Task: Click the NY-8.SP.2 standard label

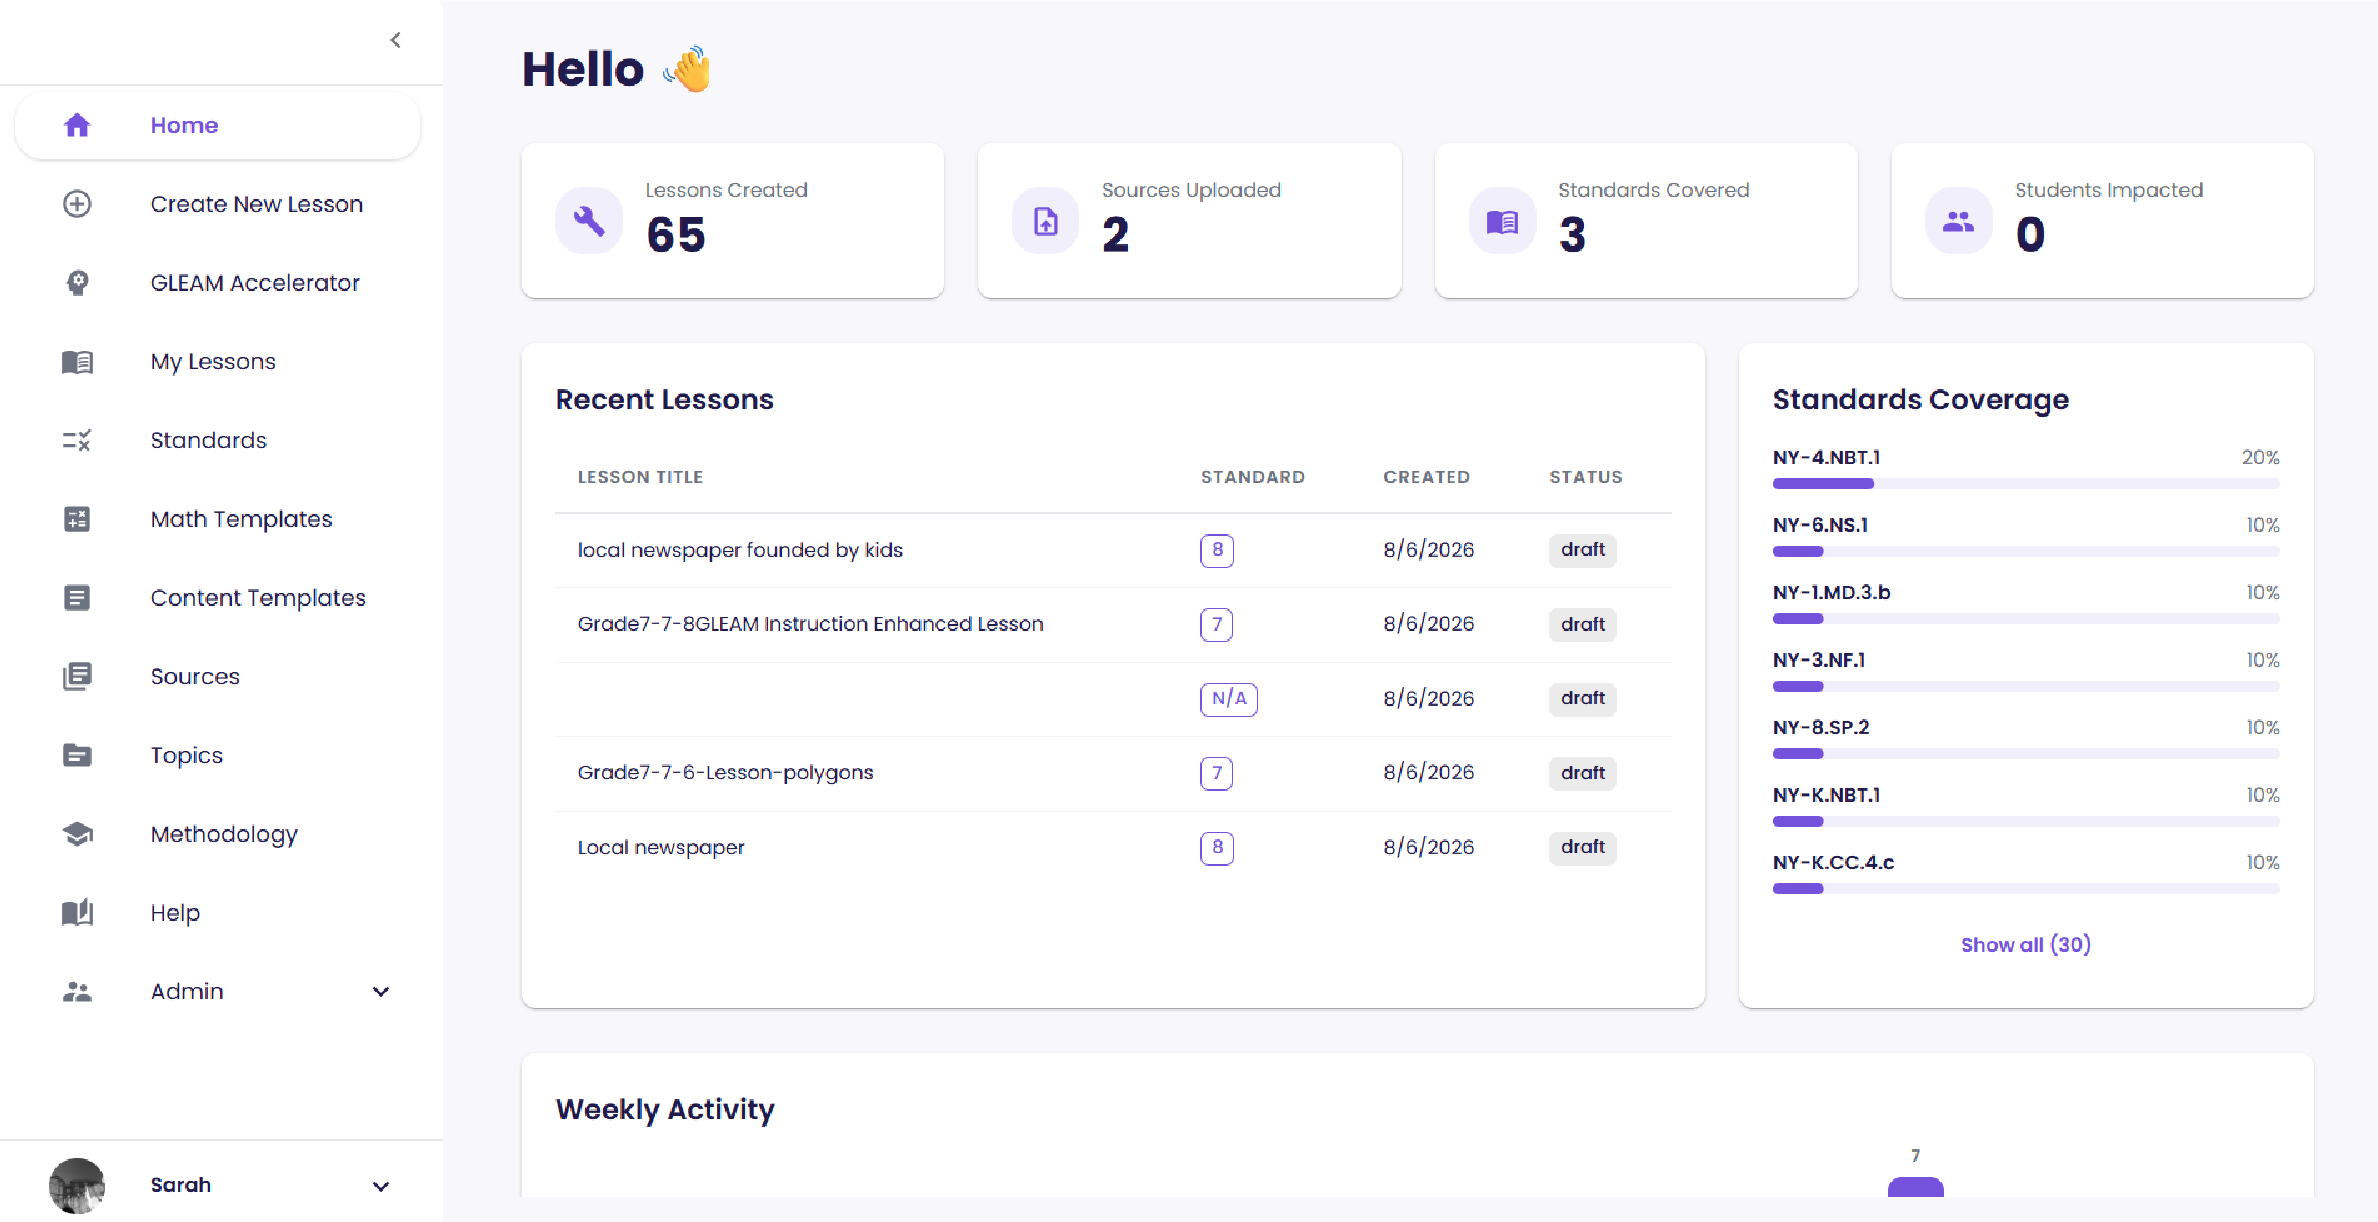Action: [x=1821, y=727]
